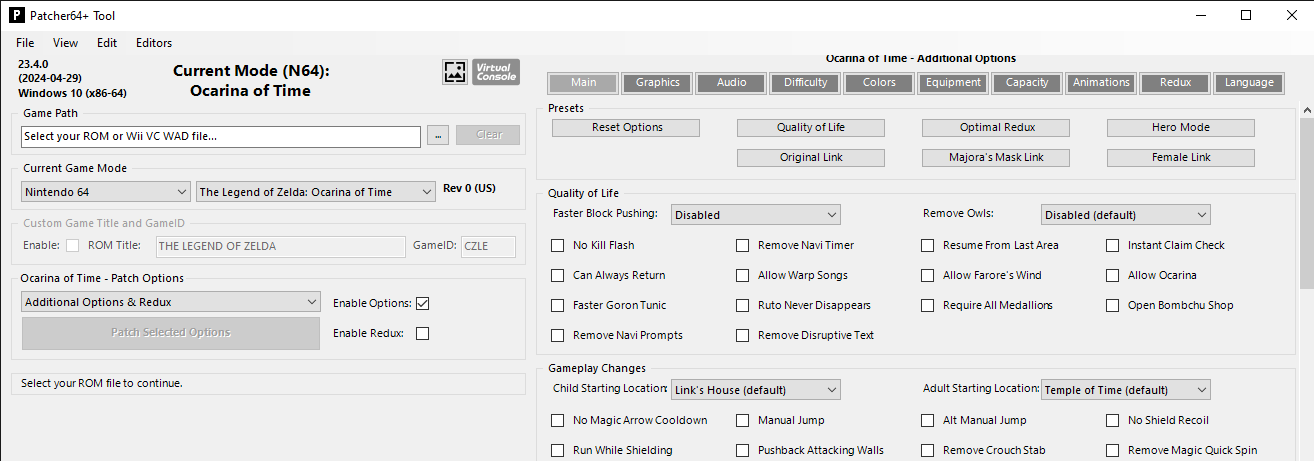This screenshot has width=1314, height=461.
Task: Switch to the Equipment tab
Action: (954, 83)
